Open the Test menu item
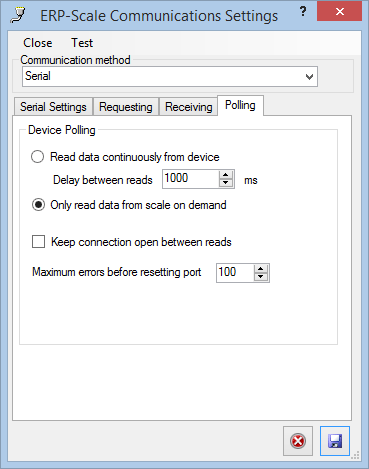 click(82, 43)
